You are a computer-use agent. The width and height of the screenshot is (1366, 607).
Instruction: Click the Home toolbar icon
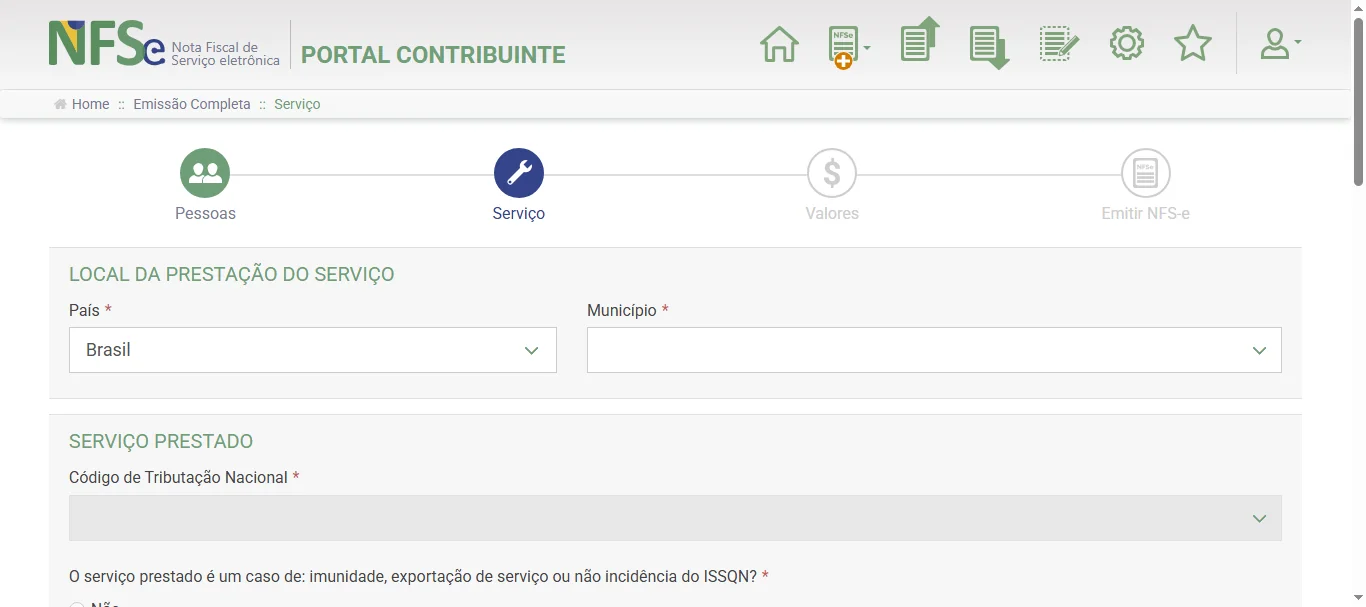point(779,43)
